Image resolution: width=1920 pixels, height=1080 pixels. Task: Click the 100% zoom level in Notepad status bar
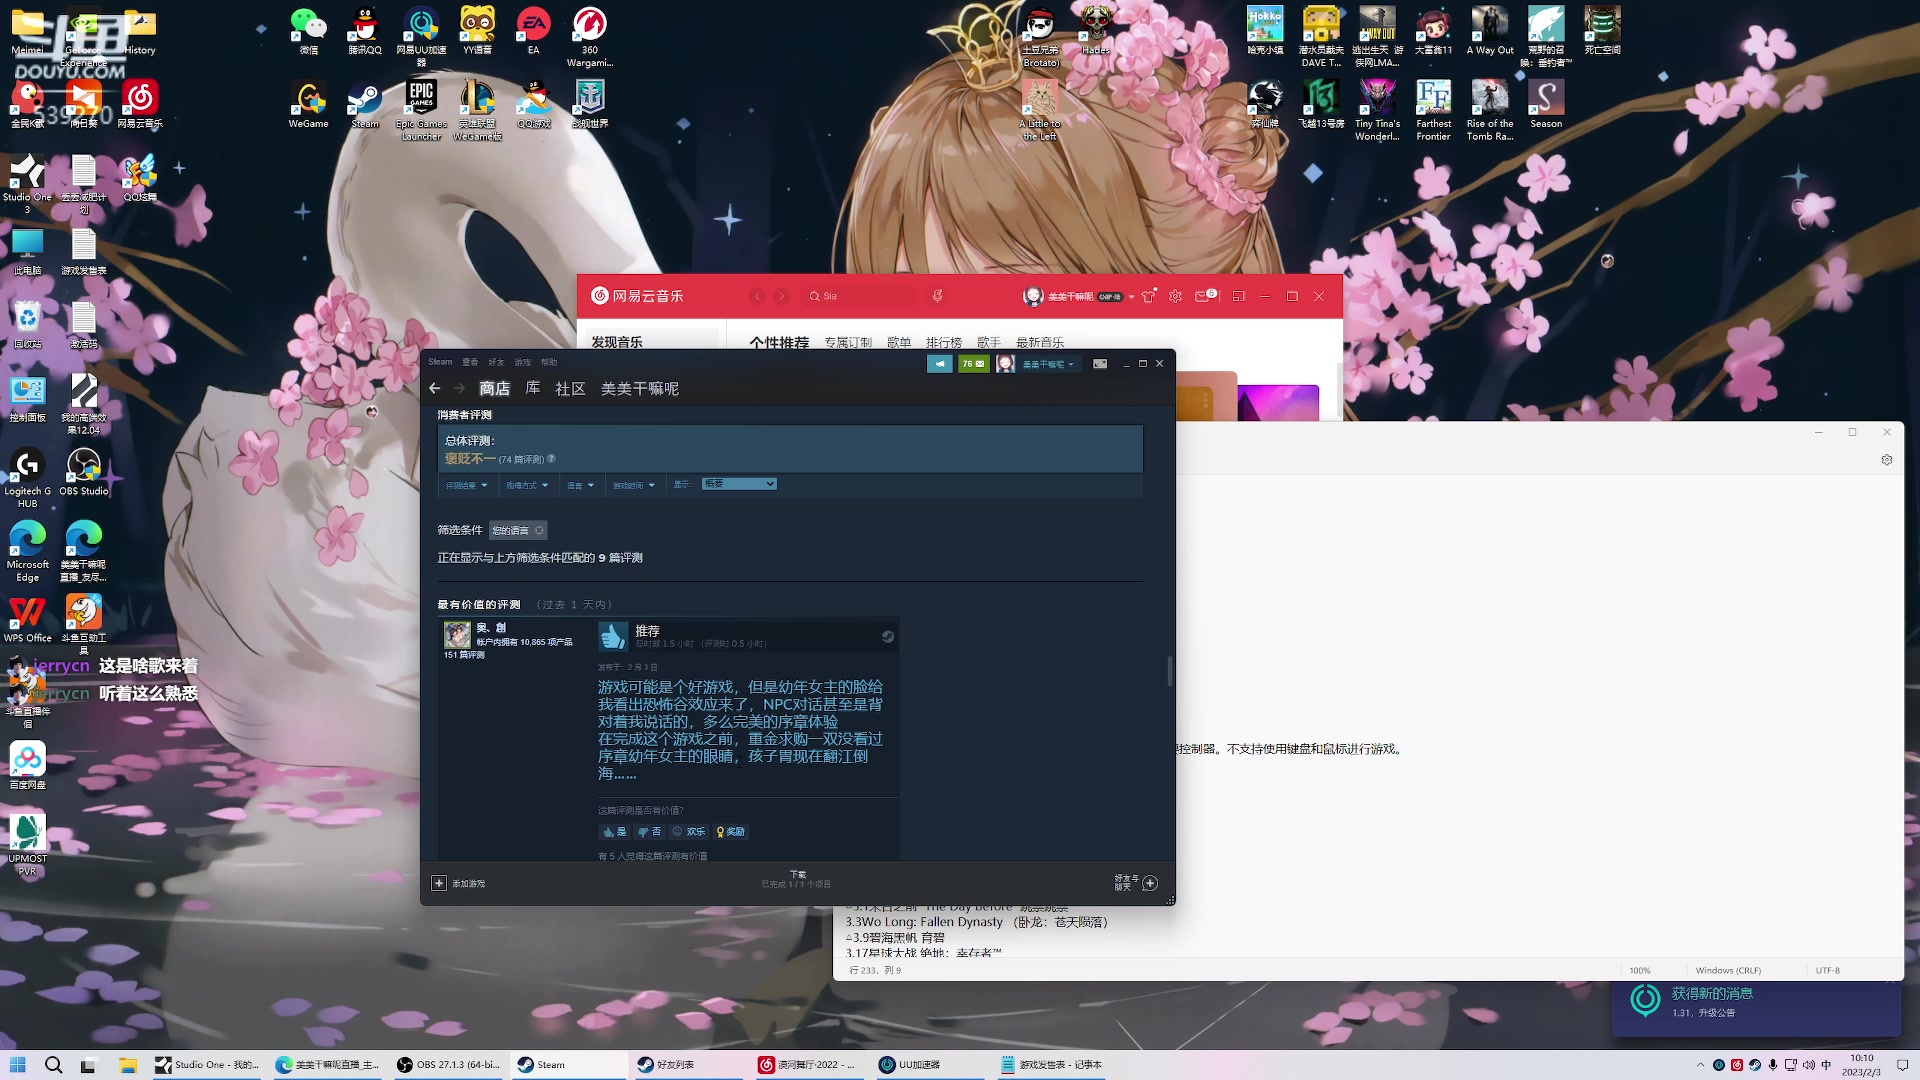tap(1640, 970)
